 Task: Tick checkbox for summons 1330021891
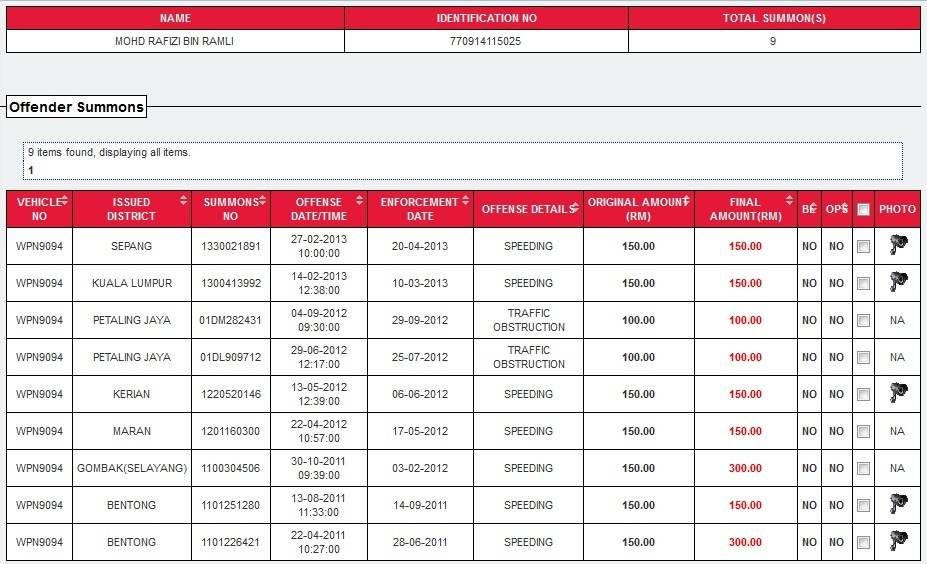pyautogui.click(x=863, y=247)
